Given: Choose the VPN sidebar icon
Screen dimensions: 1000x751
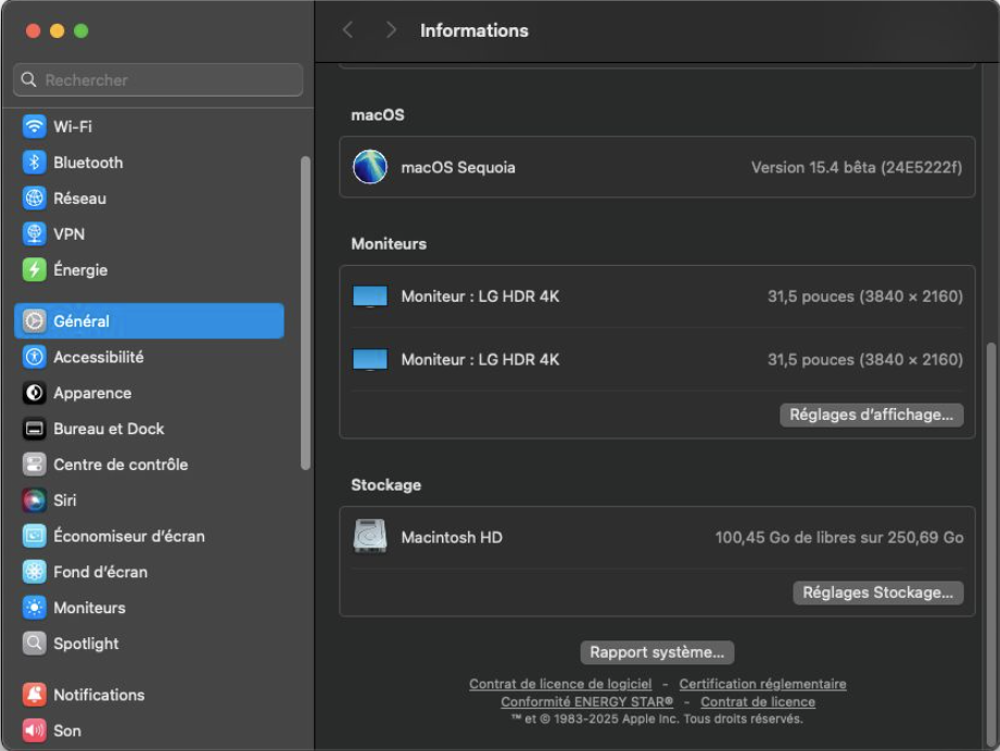Looking at the screenshot, I should [34, 233].
